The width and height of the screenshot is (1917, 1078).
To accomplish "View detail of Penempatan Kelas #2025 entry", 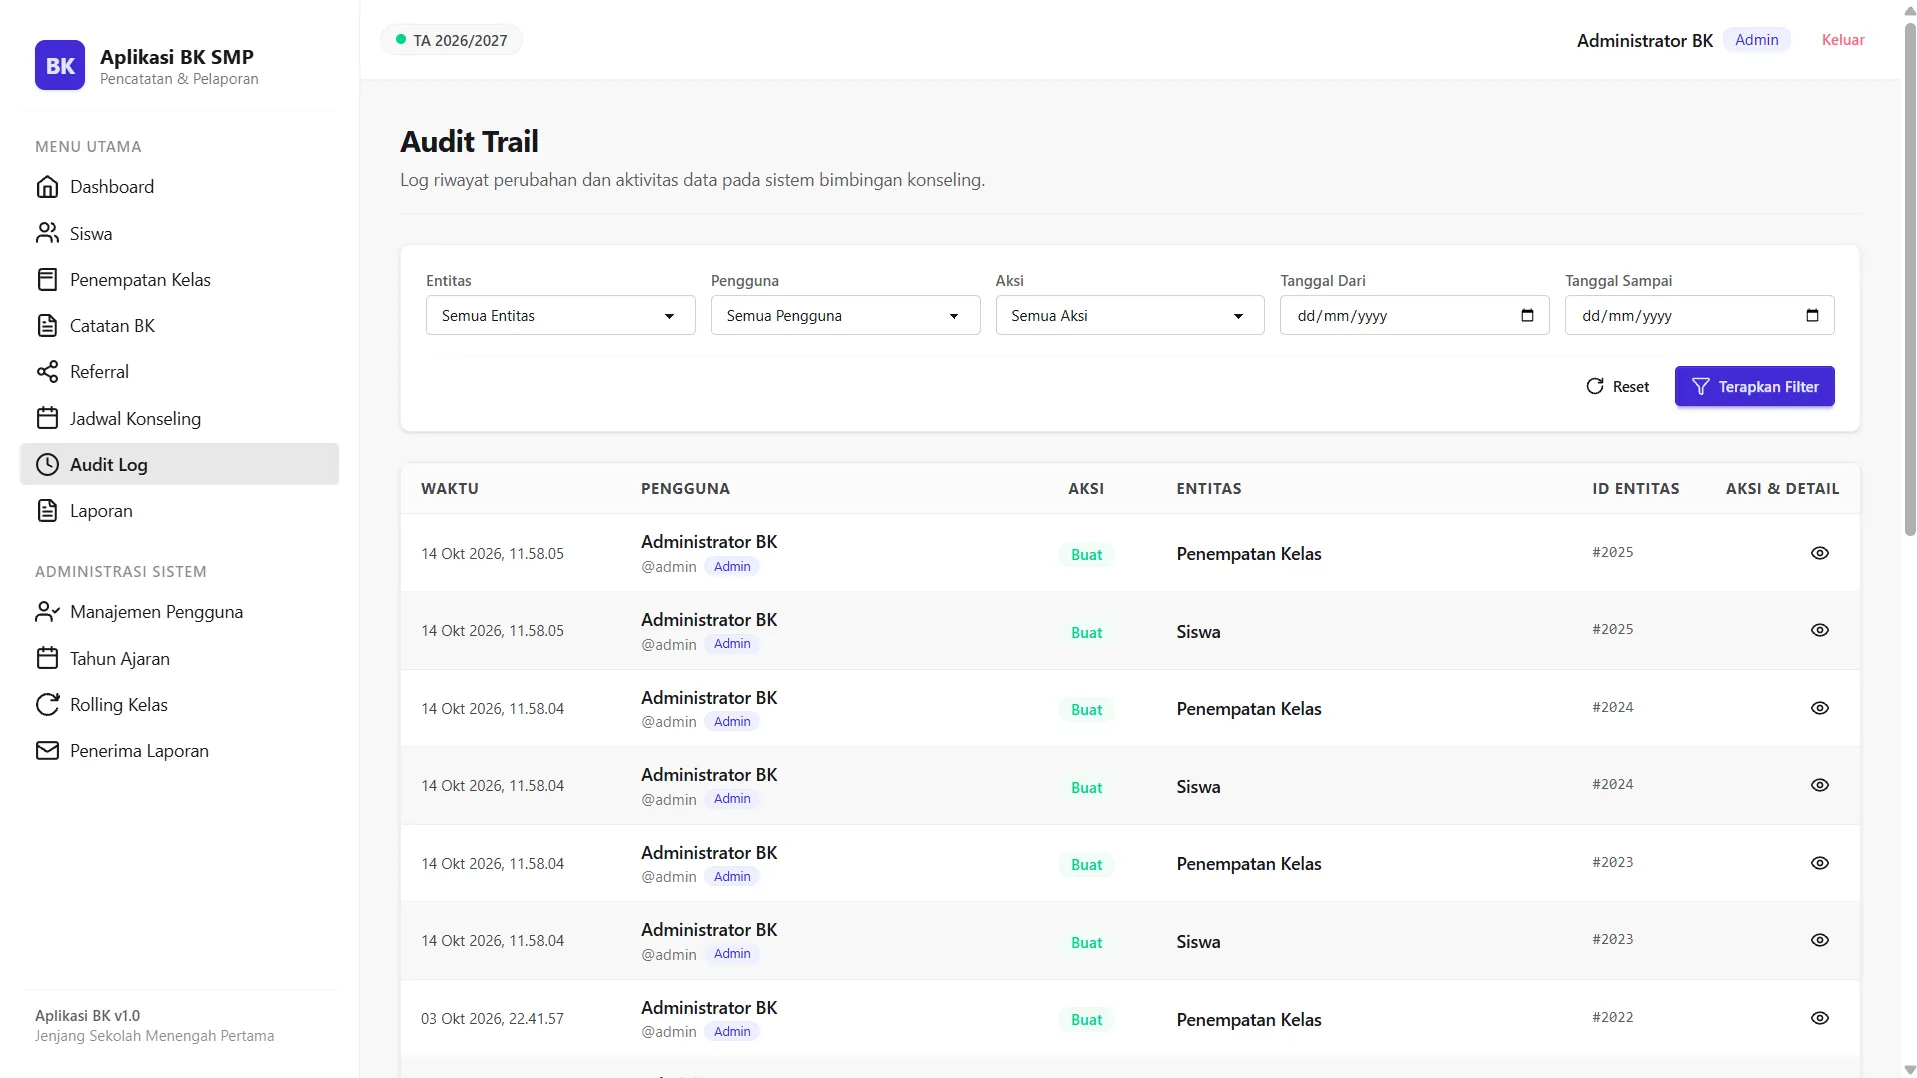I will coord(1819,553).
